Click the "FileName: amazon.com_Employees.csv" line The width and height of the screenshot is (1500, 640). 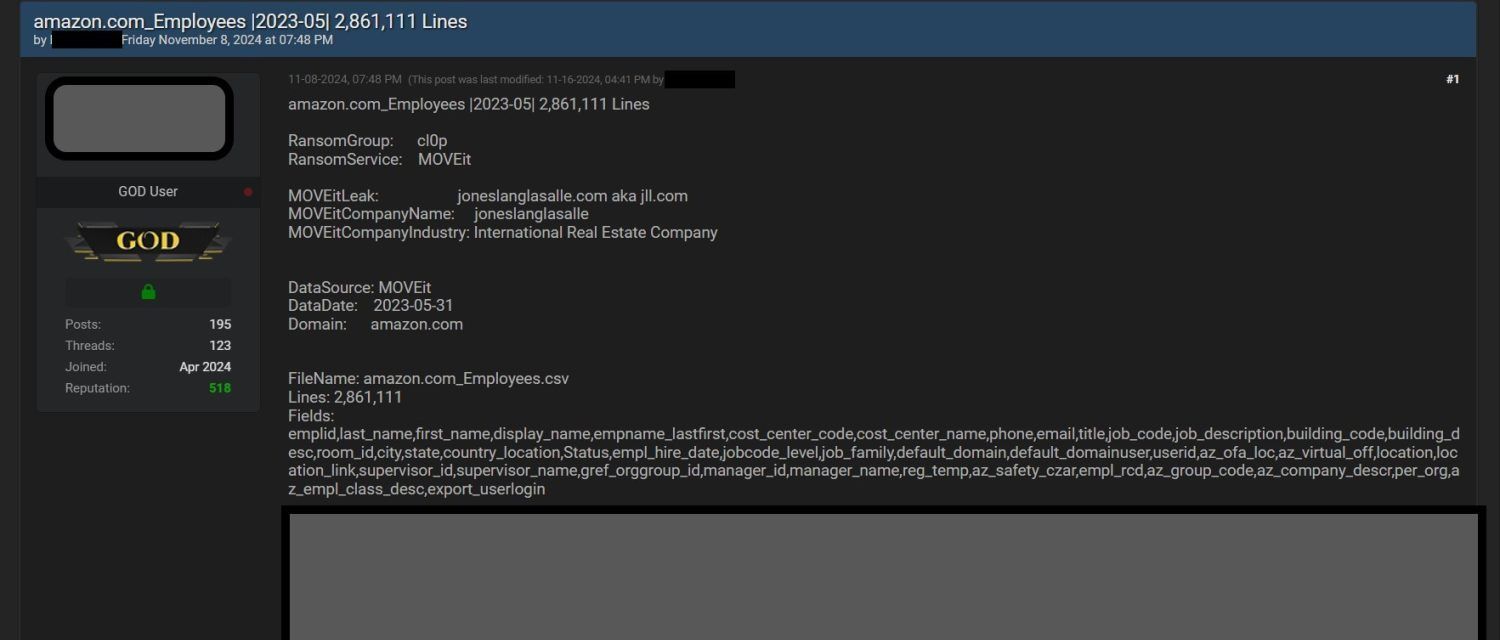pyautogui.click(x=428, y=379)
